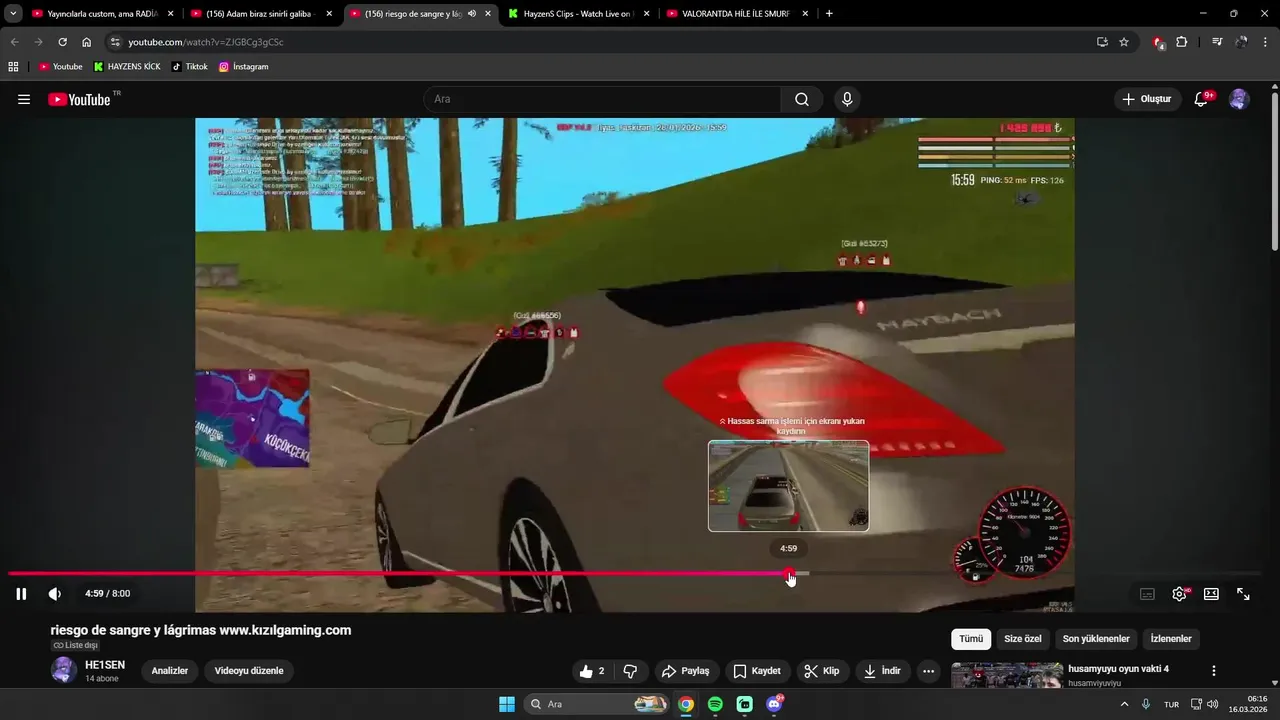Focus the YouTube search field
The image size is (1280, 720).
coord(602,99)
